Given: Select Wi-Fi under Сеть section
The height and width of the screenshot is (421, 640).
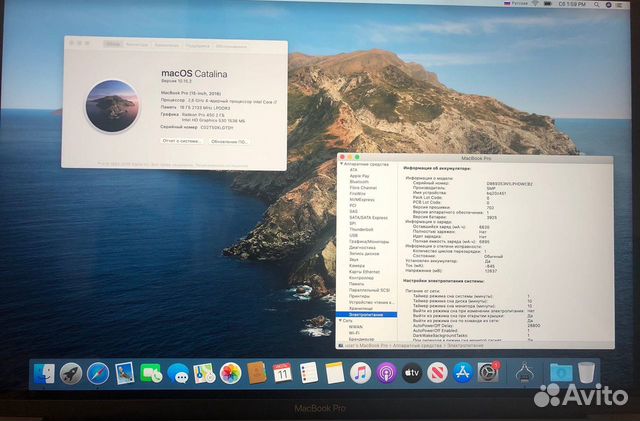Looking at the screenshot, I should [x=354, y=333].
